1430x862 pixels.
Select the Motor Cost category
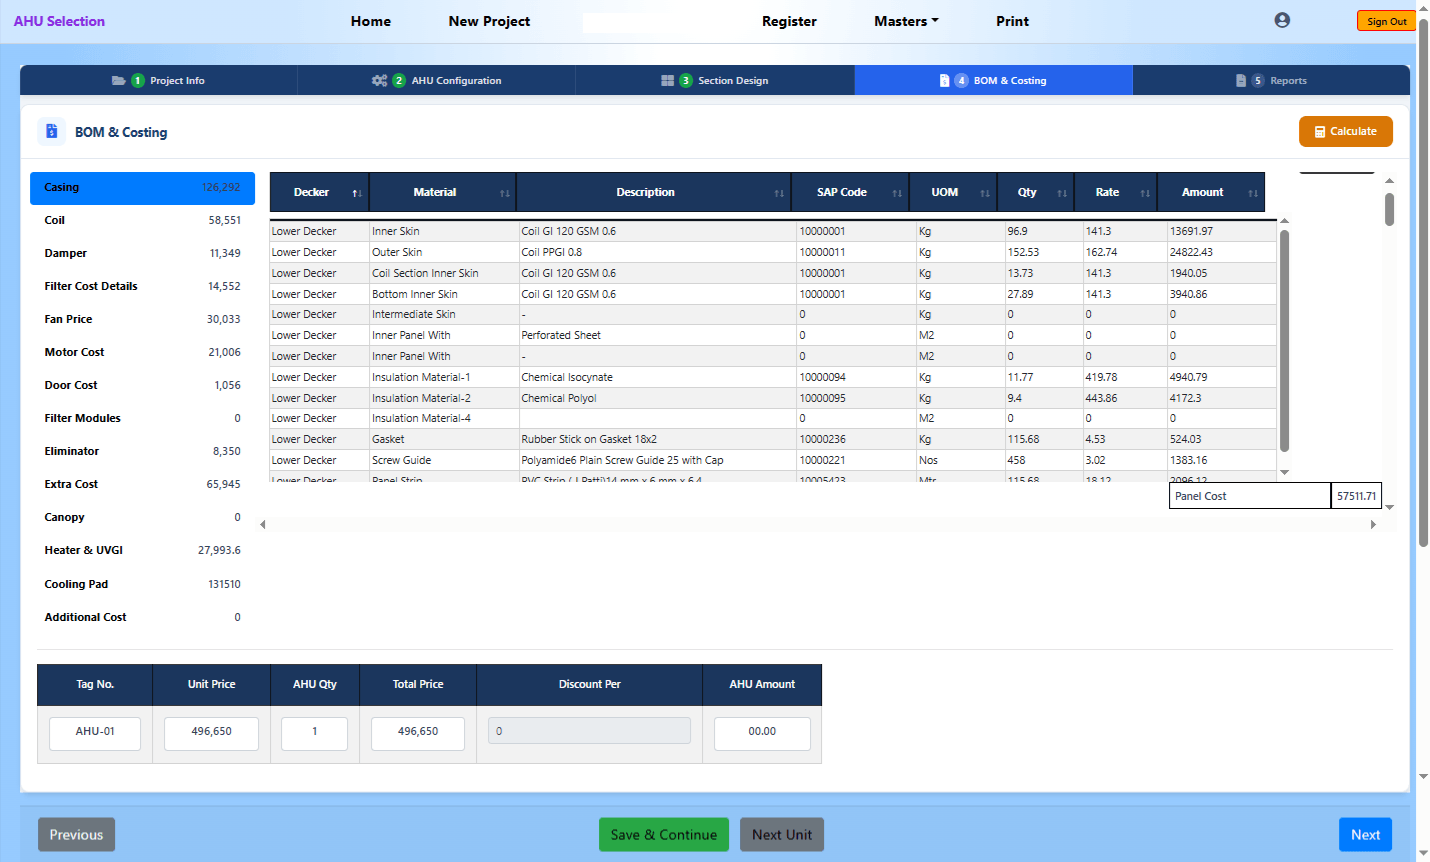[x=142, y=353]
